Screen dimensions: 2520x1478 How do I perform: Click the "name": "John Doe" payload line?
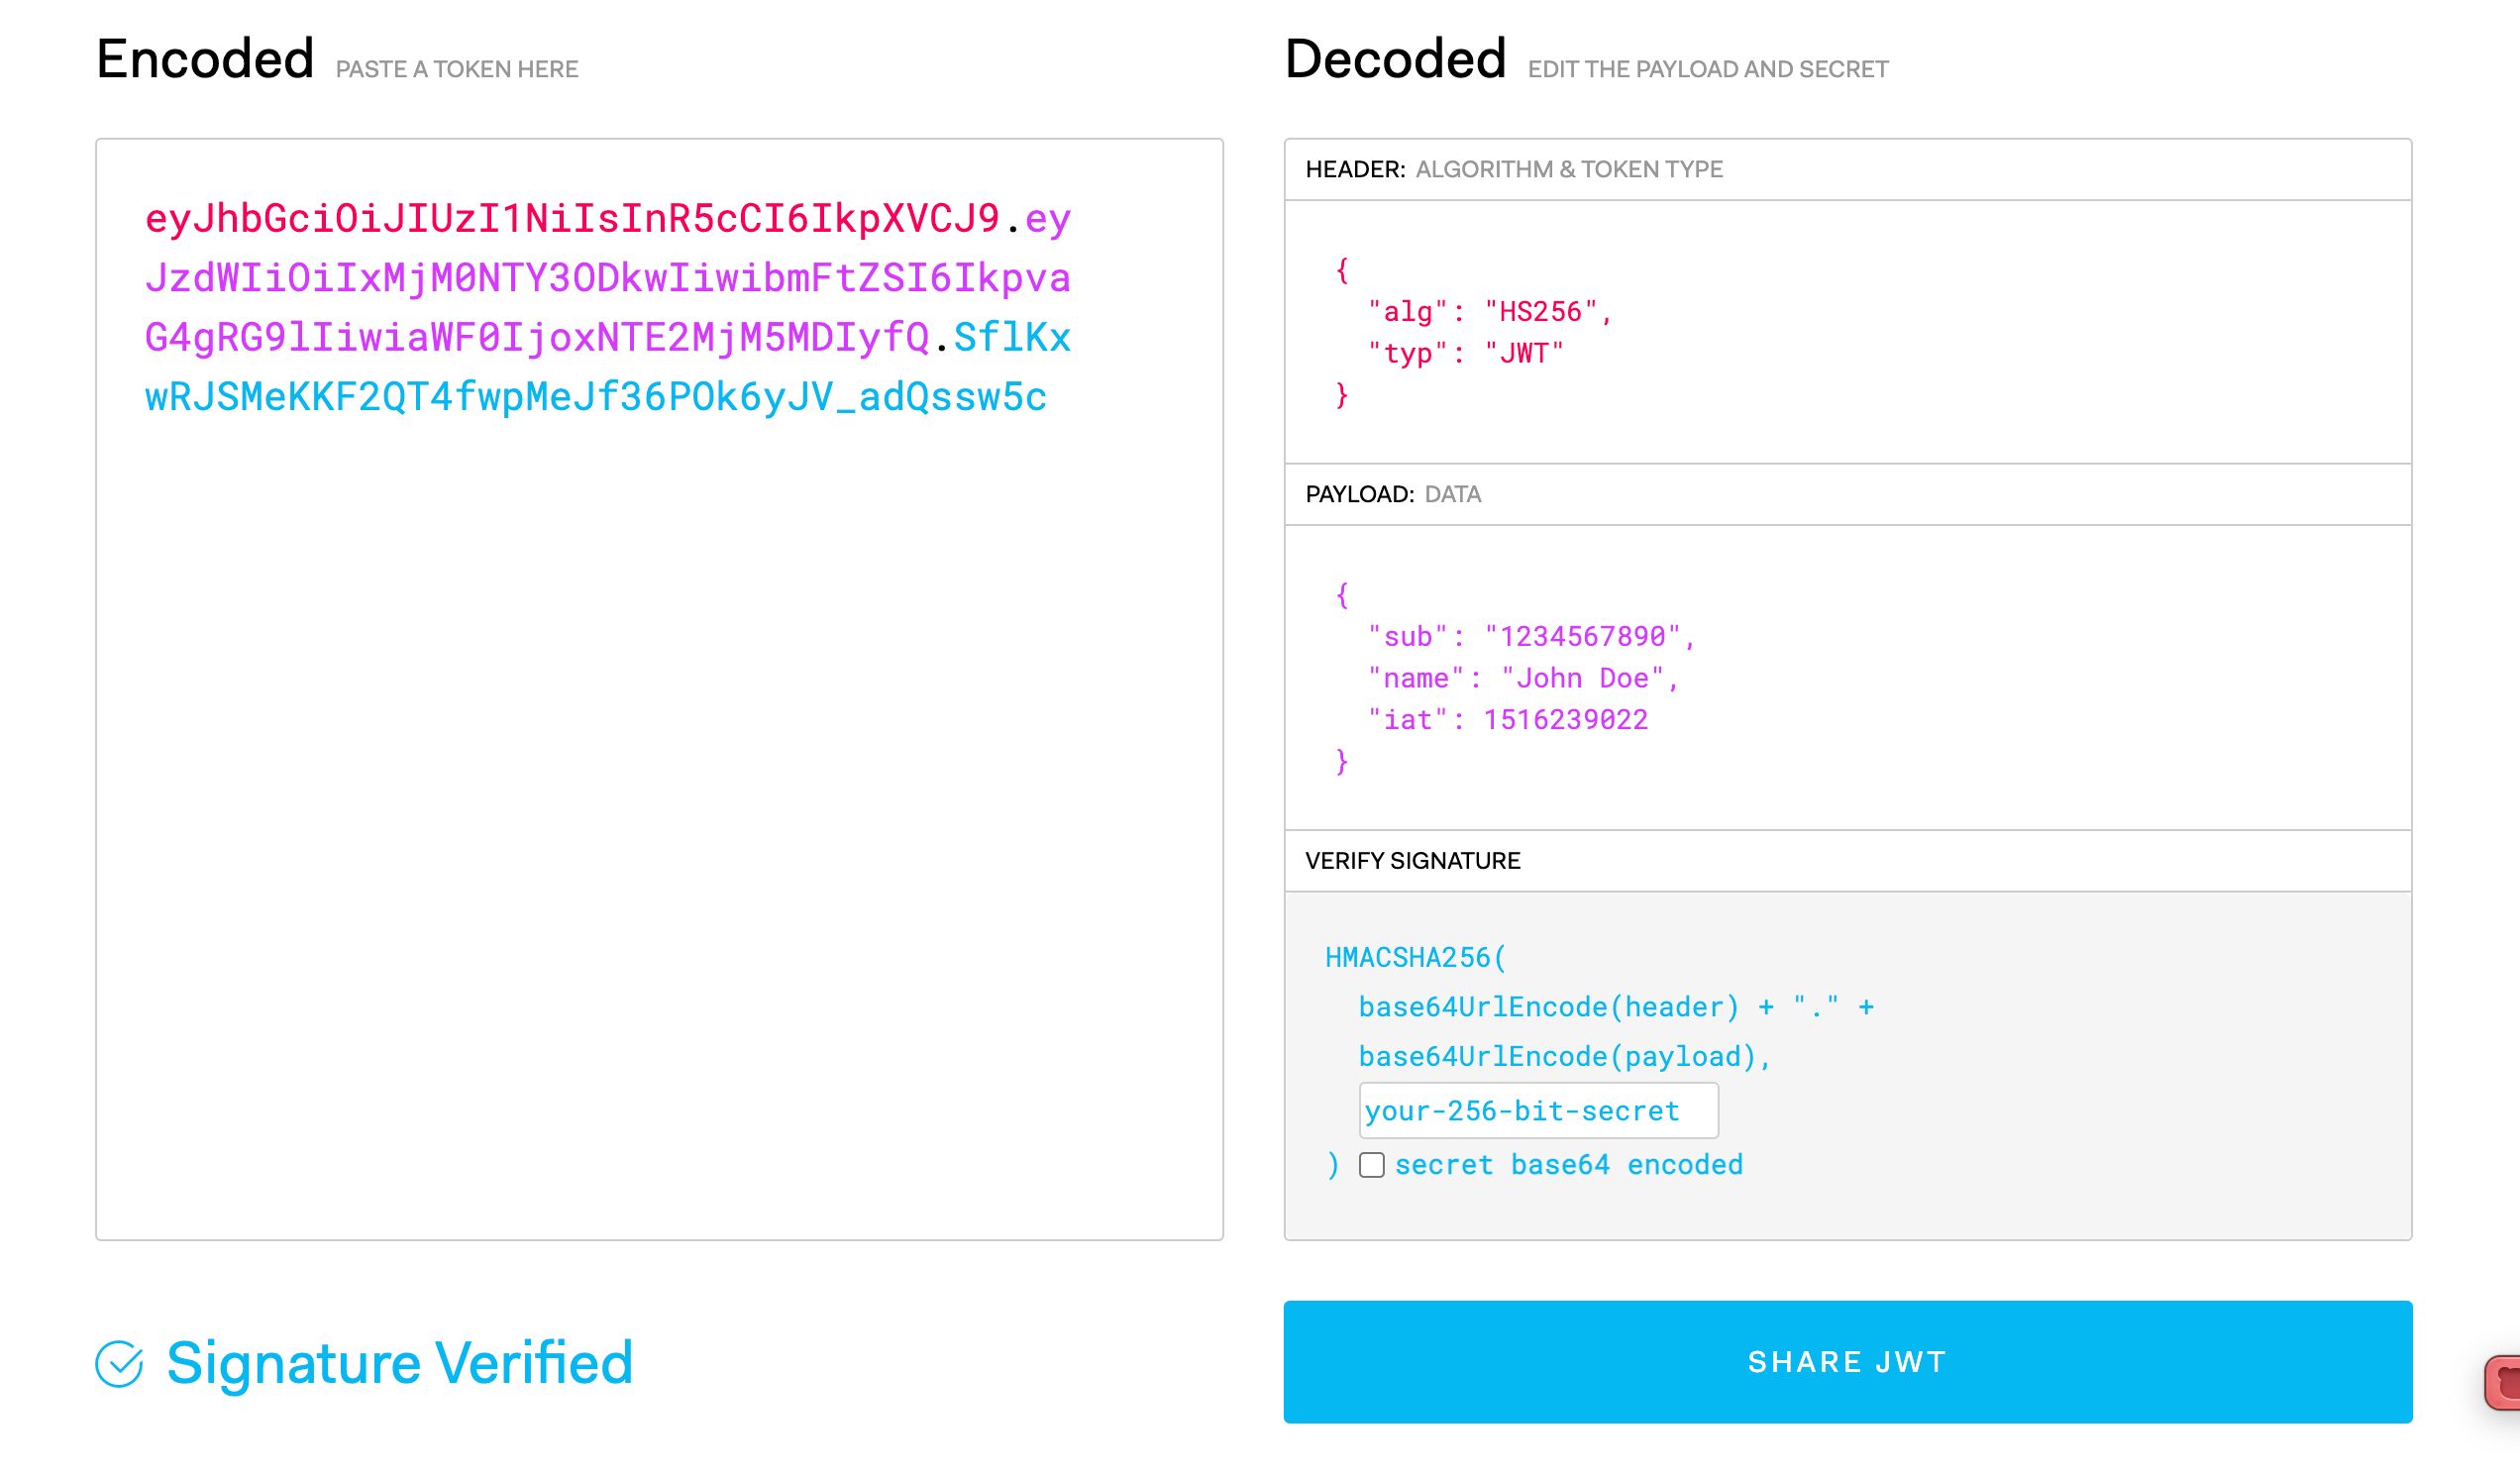[1522, 679]
